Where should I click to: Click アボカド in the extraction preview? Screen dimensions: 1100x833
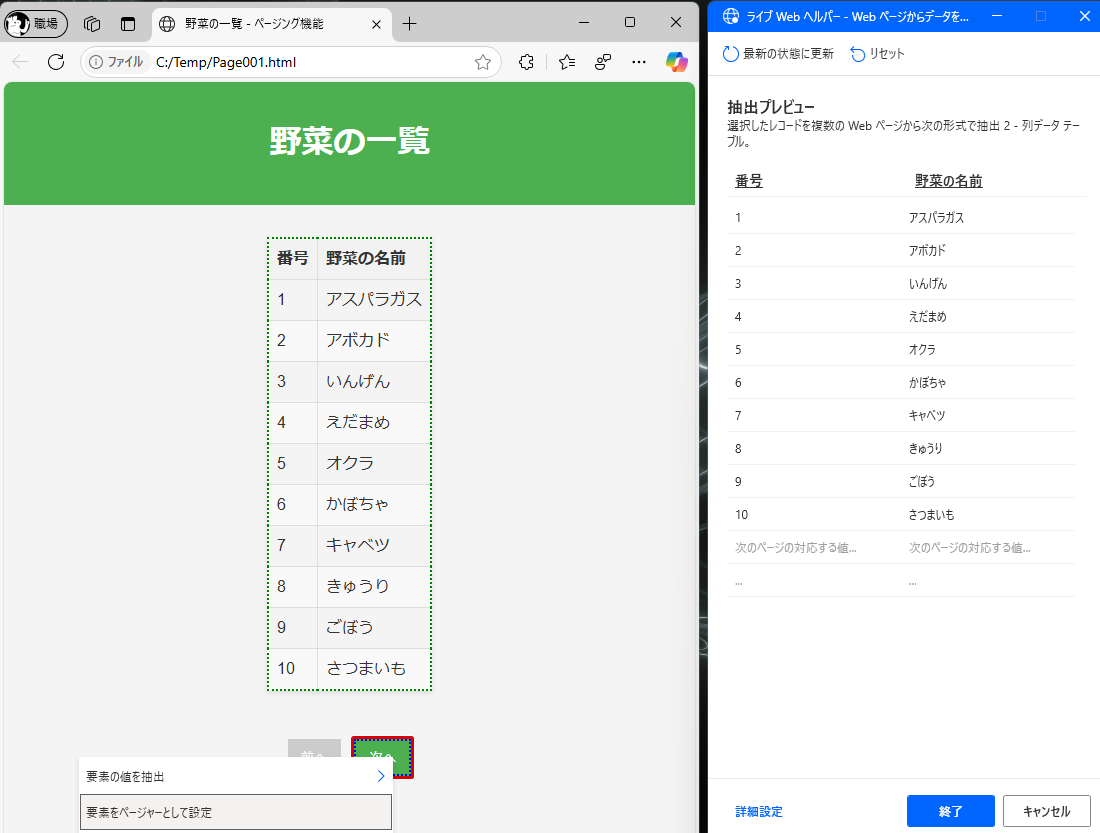click(x=927, y=251)
